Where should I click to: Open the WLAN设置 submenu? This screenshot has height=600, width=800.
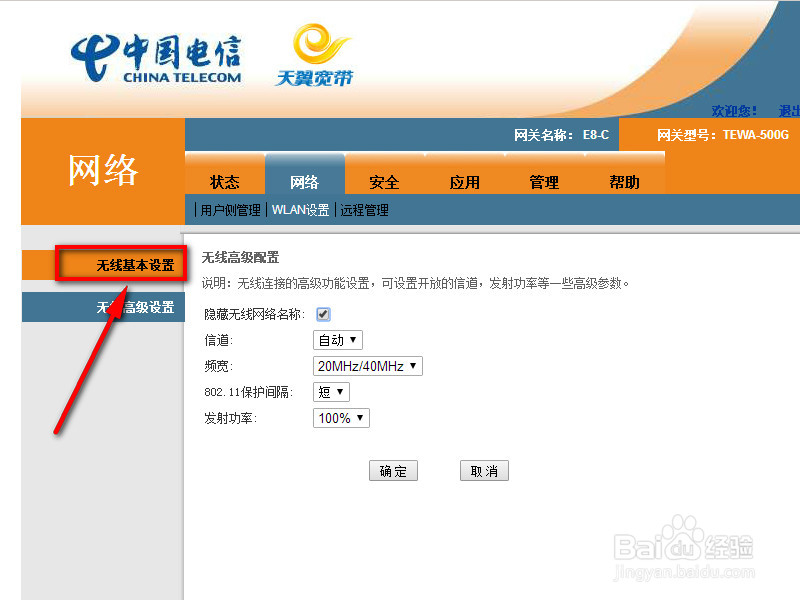click(301, 210)
